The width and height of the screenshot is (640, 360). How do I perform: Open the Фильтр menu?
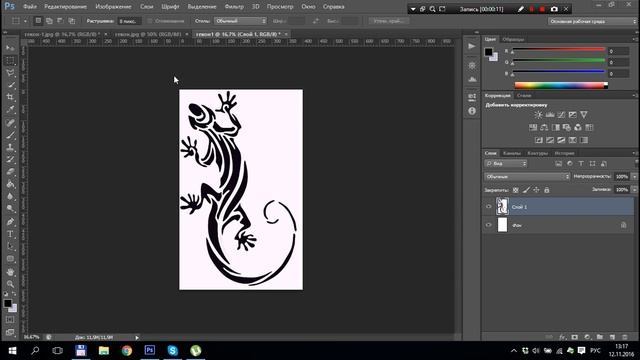pos(234,7)
